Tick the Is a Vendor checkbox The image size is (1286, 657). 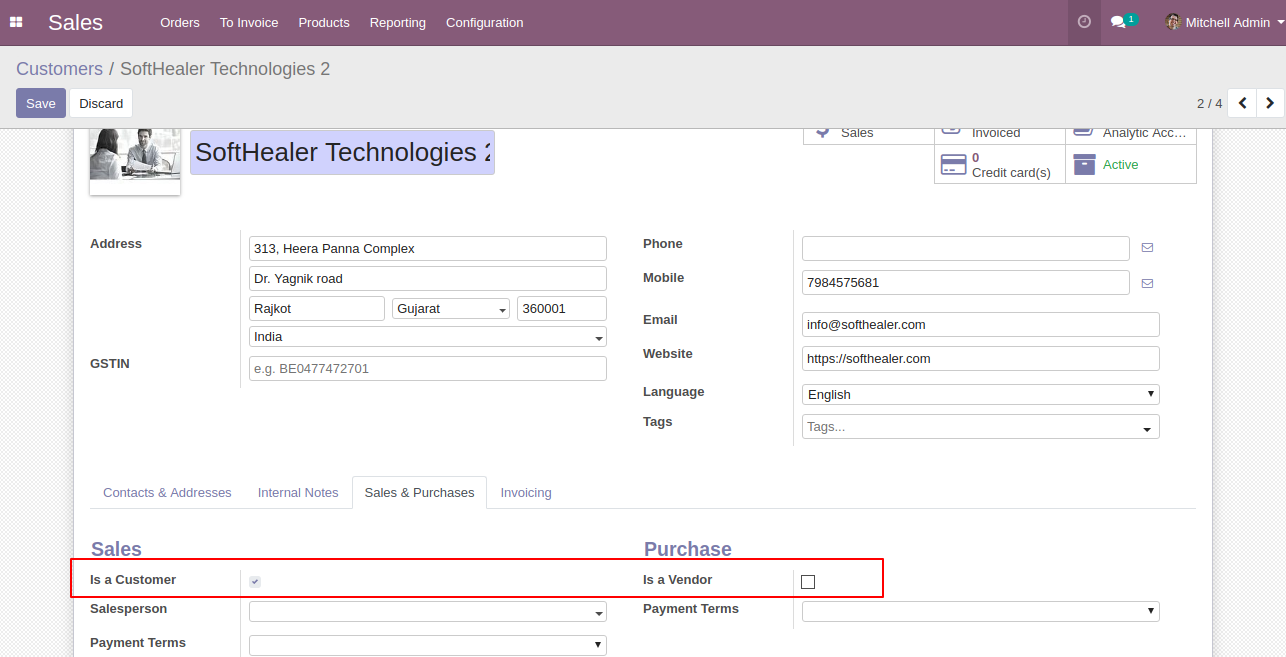(x=808, y=582)
